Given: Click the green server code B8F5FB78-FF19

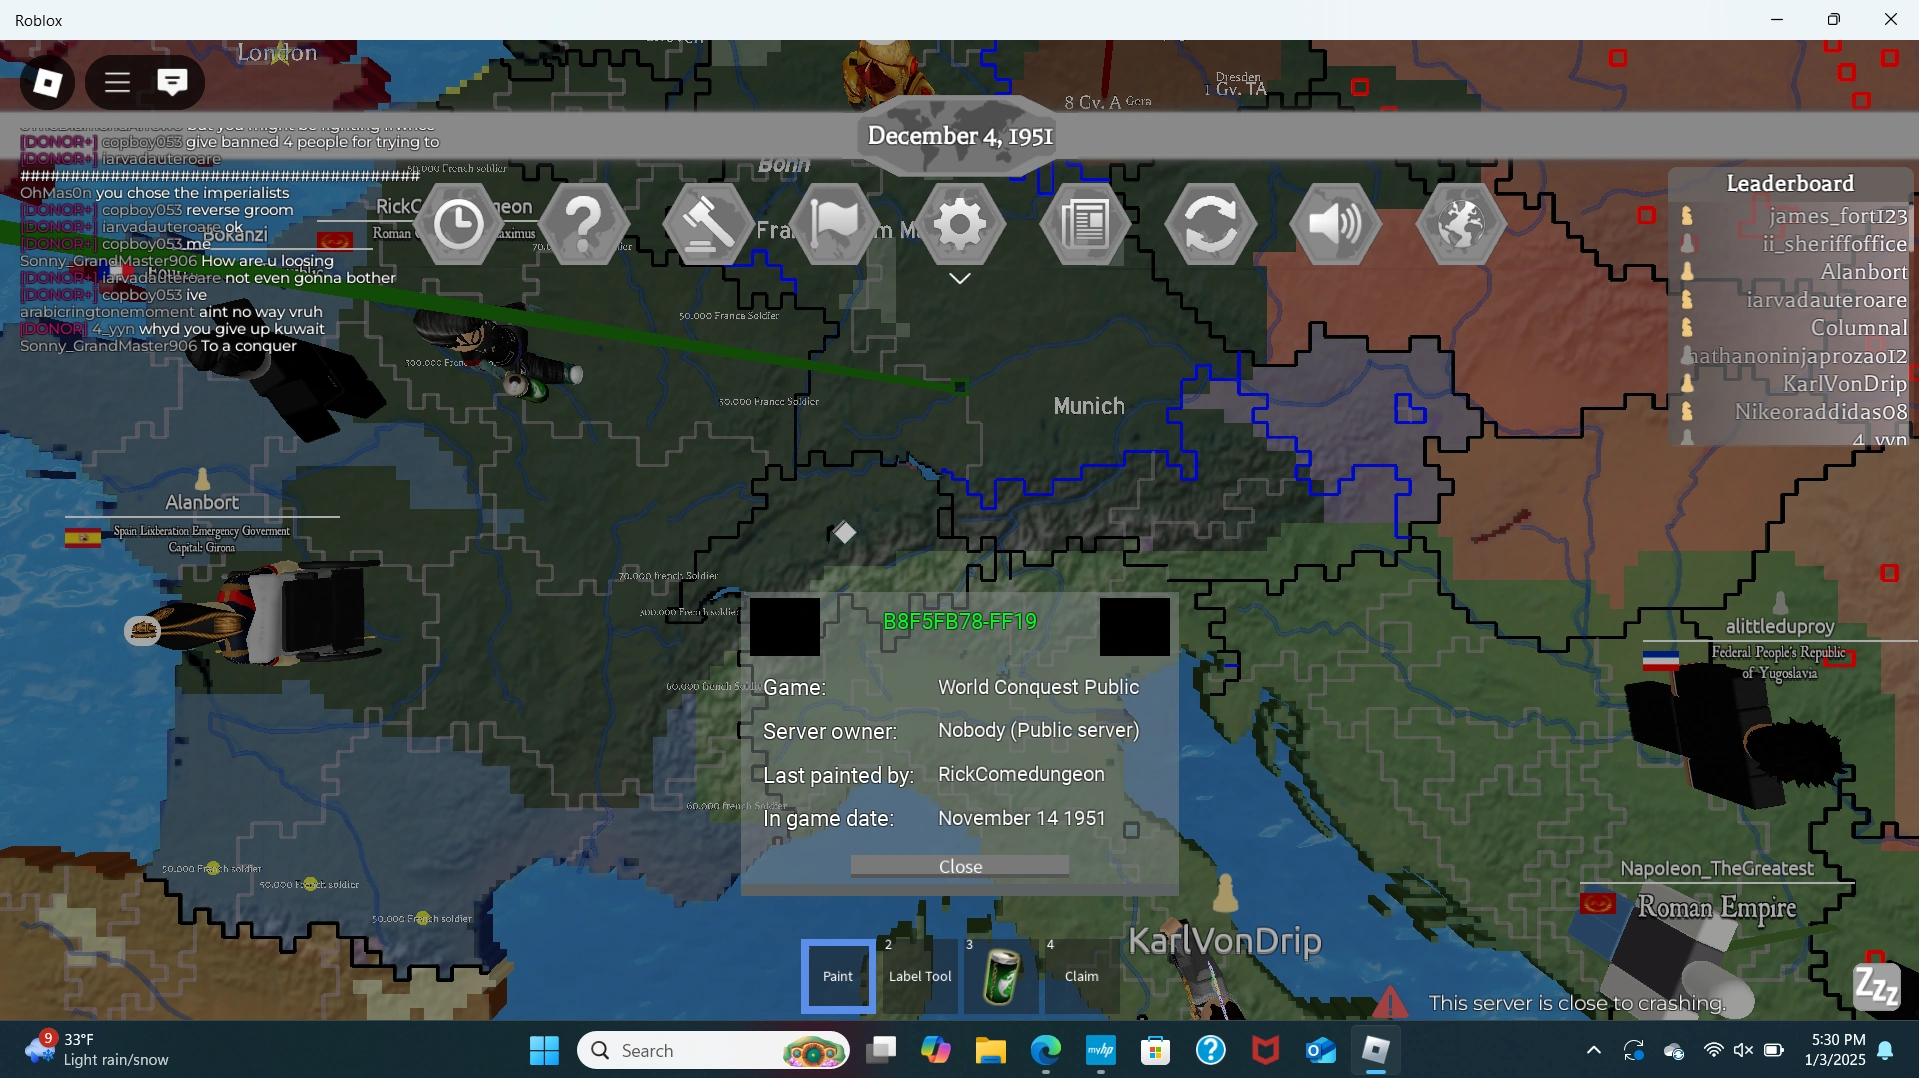Looking at the screenshot, I should [960, 621].
